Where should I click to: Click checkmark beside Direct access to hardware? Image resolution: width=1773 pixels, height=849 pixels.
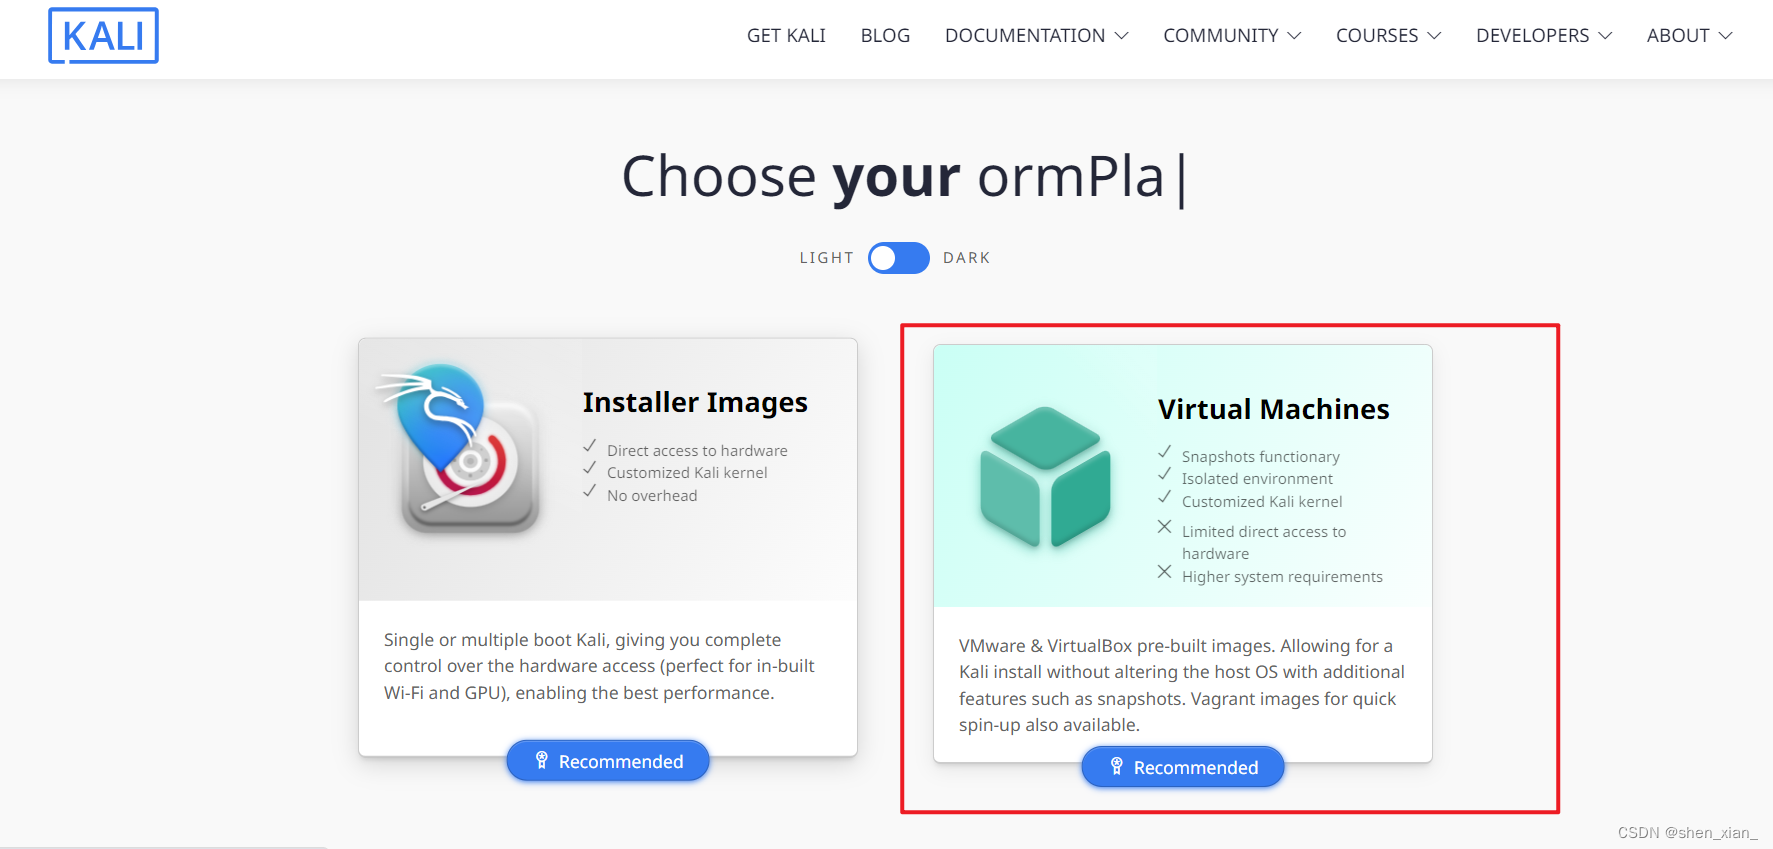pos(590,446)
